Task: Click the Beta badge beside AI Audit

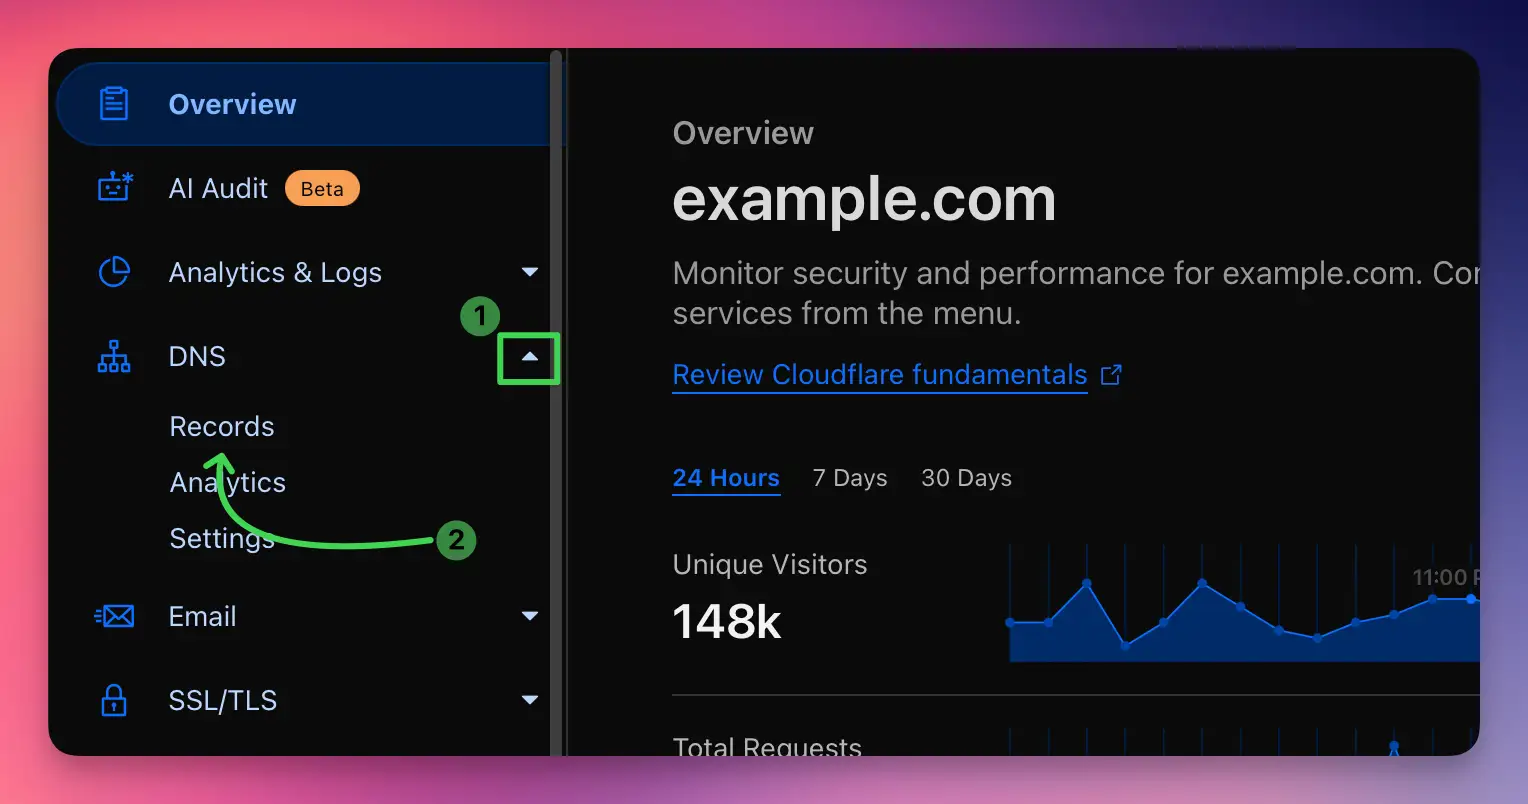Action: (x=322, y=188)
